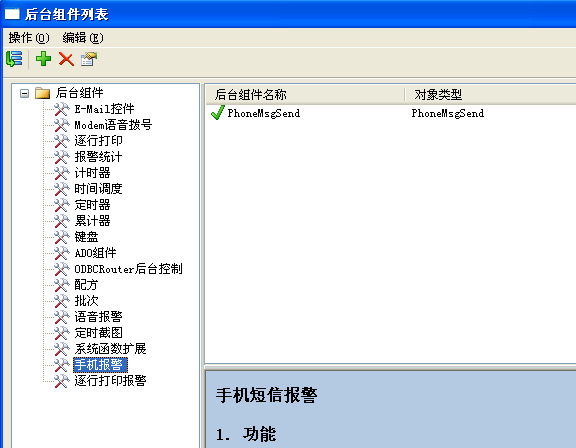Open the 操作(O) menu
Viewport: 576px width, 448px height.
pyautogui.click(x=29, y=38)
